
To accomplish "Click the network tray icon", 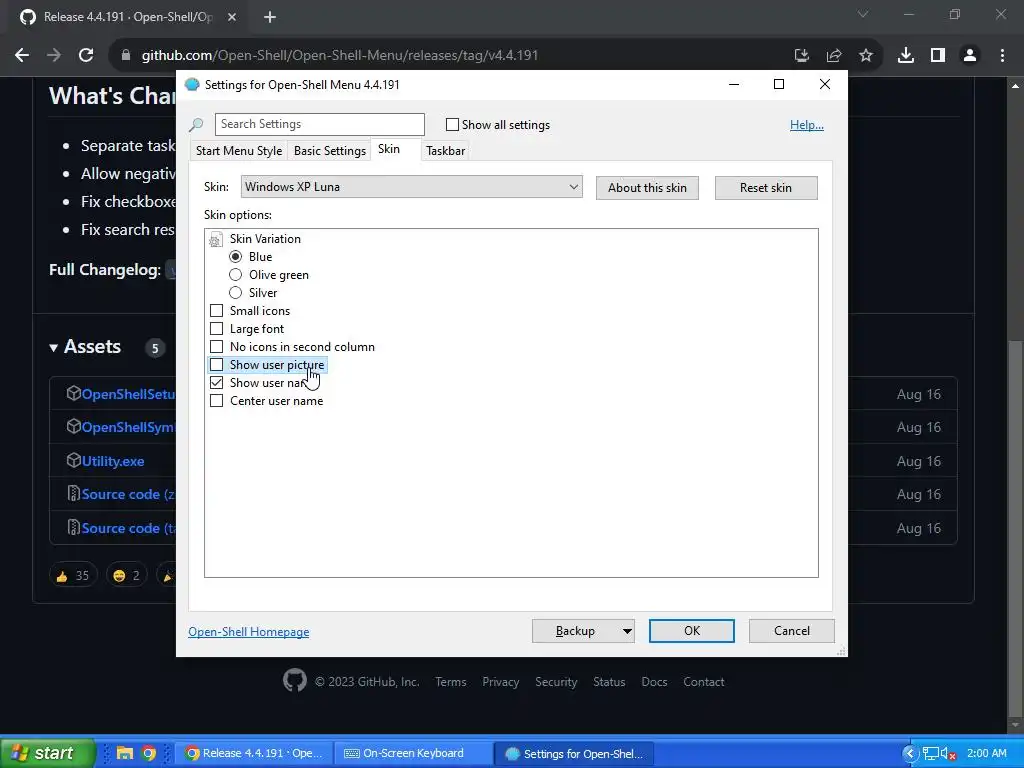I will click(930, 754).
